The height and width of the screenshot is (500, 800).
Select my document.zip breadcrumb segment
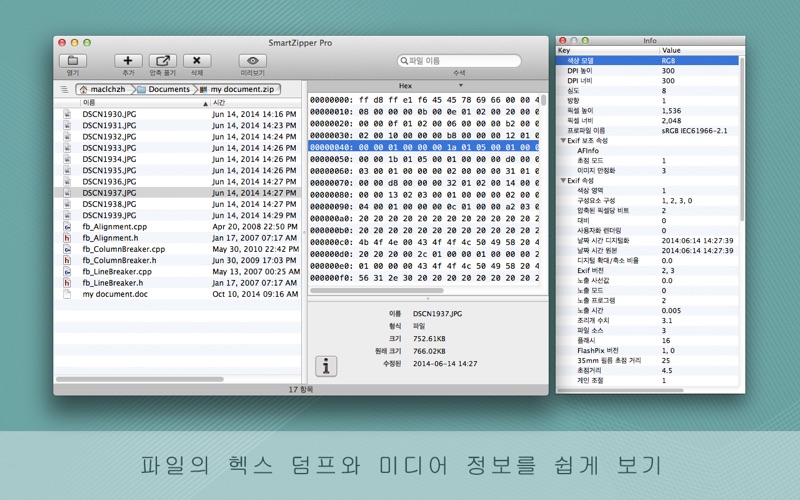tap(238, 89)
